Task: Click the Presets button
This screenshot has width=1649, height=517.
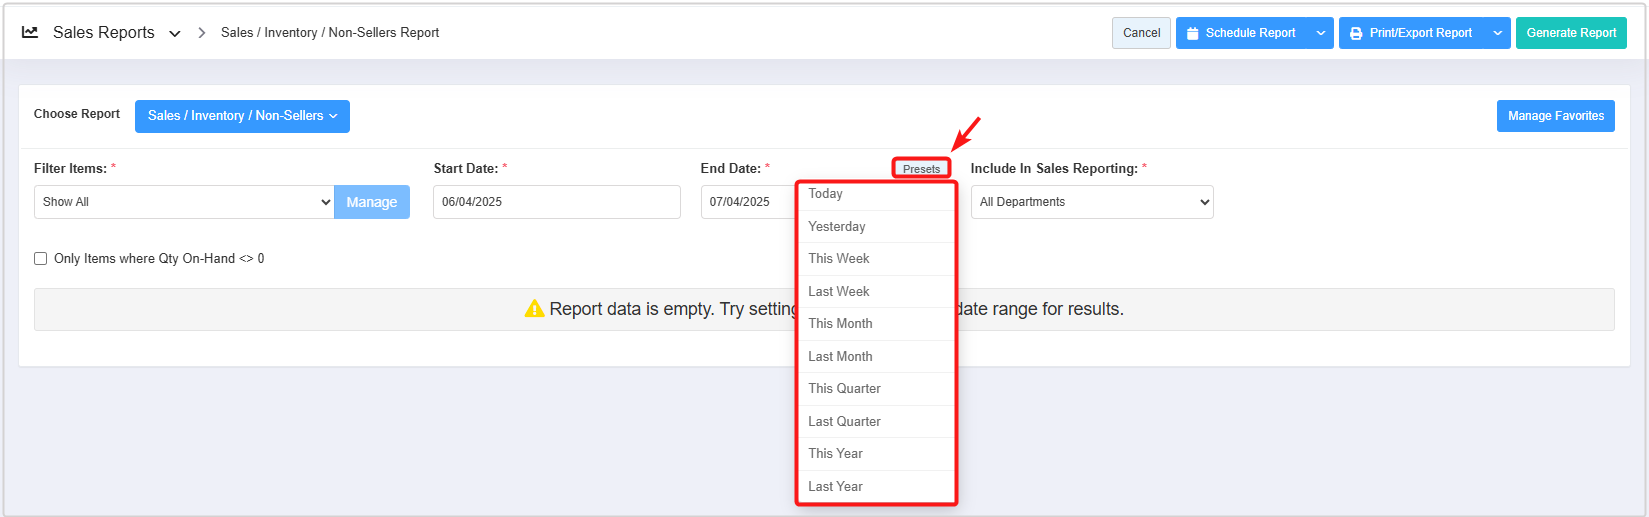Action: [921, 169]
